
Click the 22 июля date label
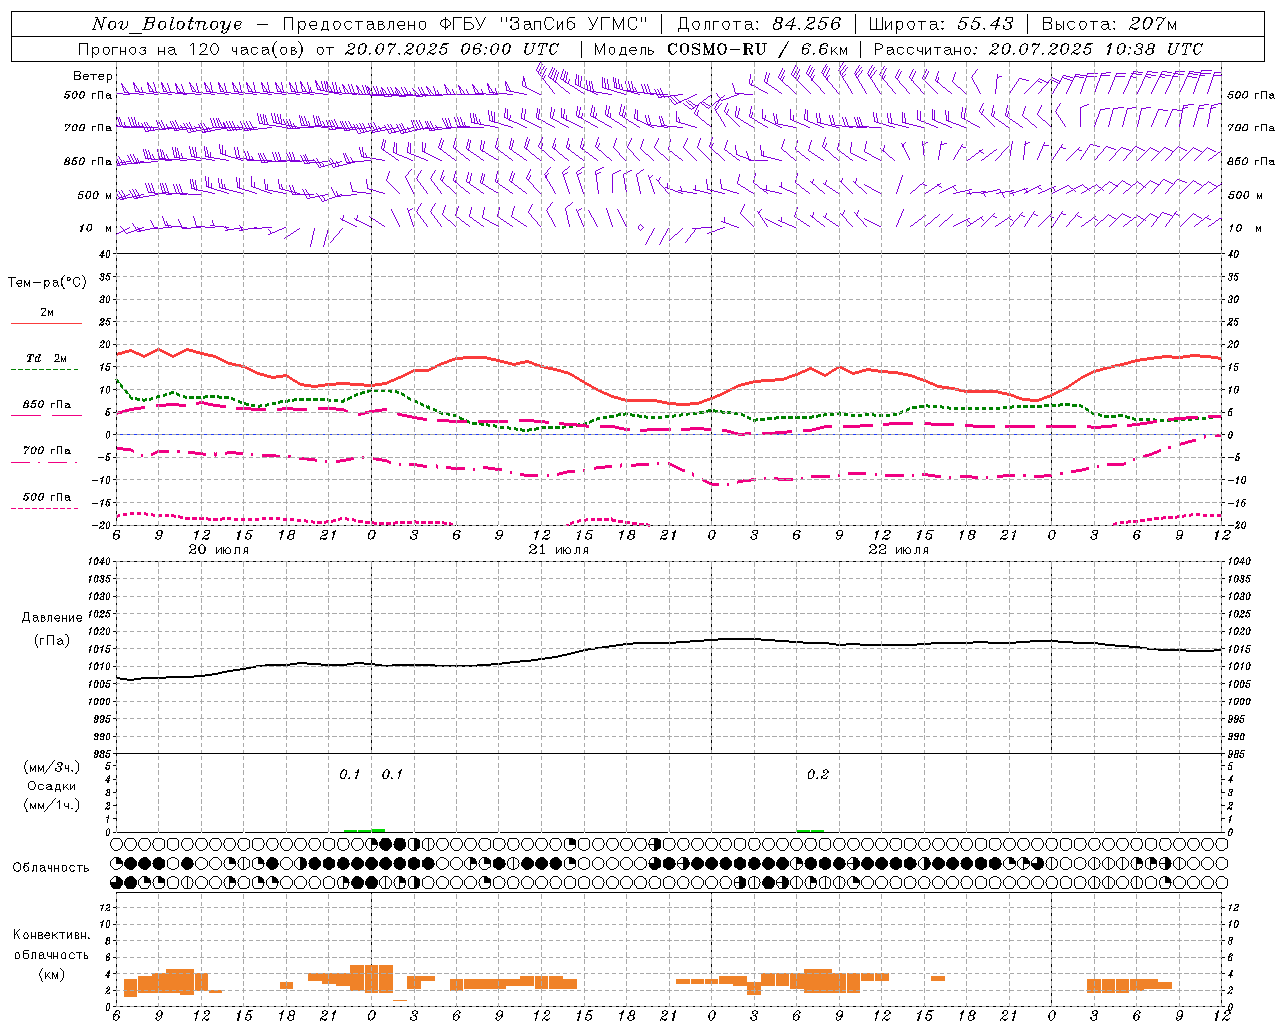pyautogui.click(x=899, y=550)
